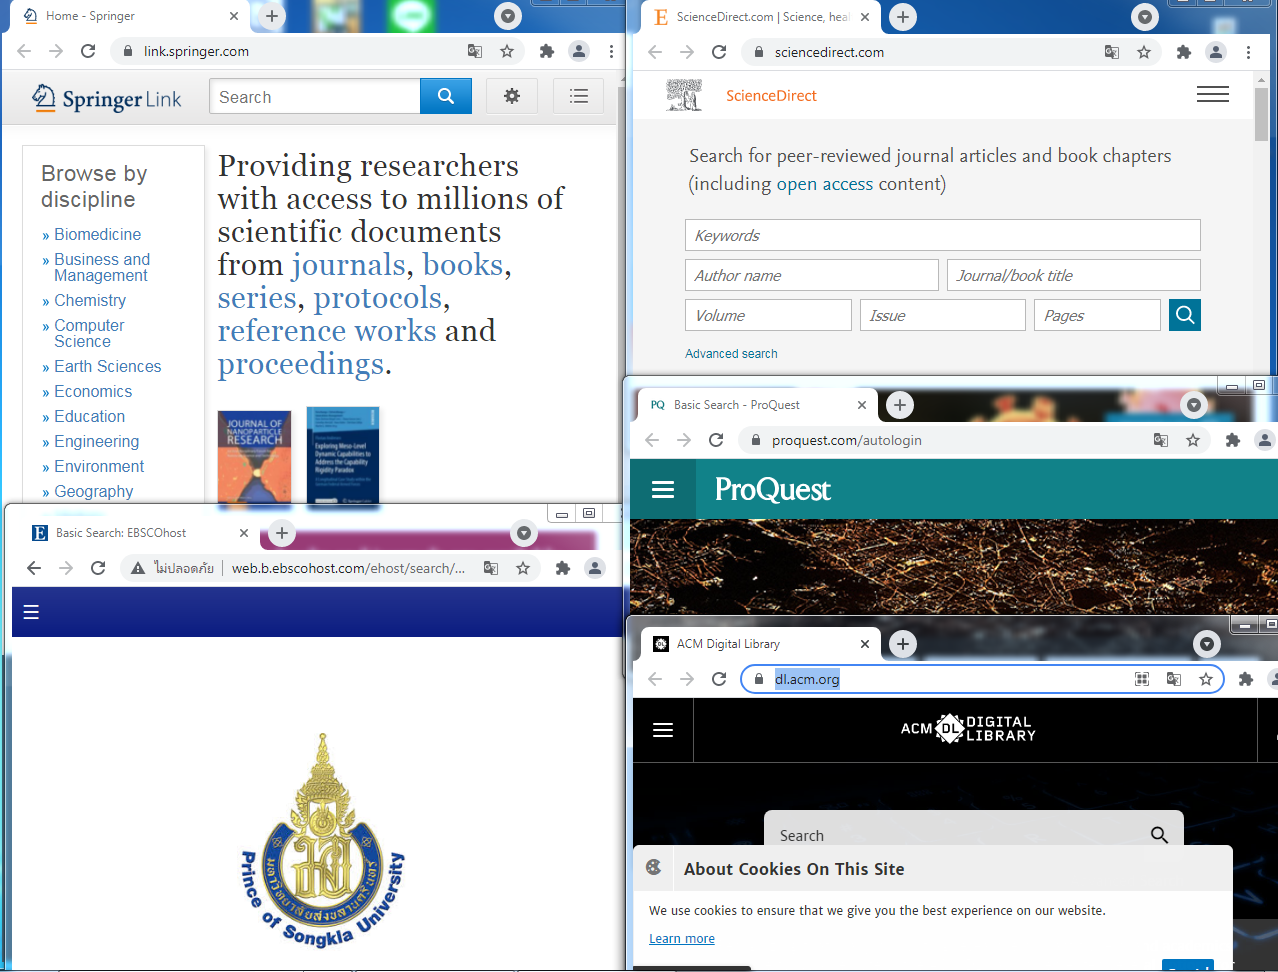Open tab search dropdown in ProQuest window
Viewport: 1278px width, 972px height.
pos(1194,405)
